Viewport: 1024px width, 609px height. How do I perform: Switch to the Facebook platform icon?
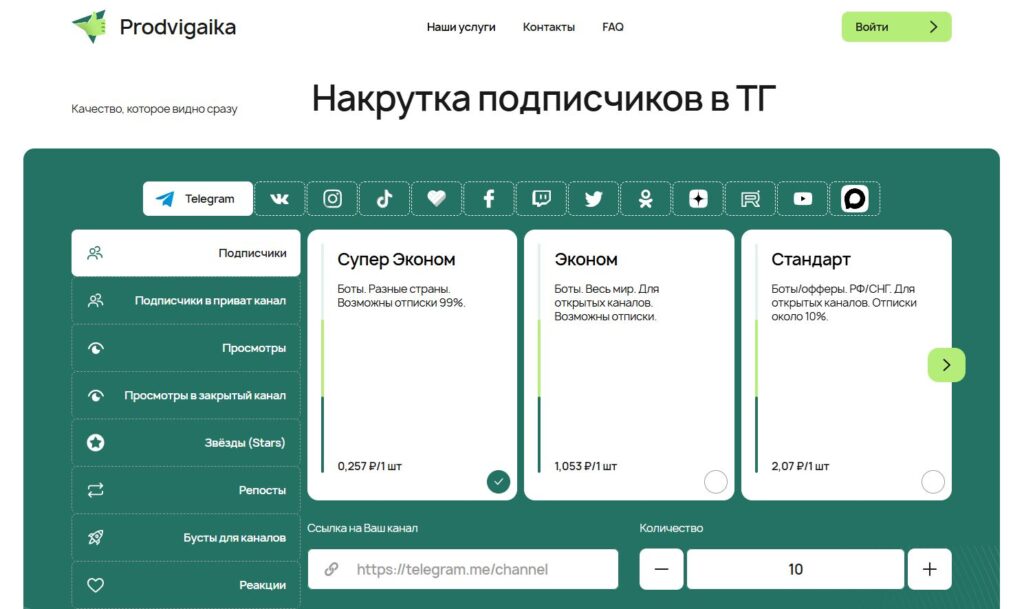point(489,198)
